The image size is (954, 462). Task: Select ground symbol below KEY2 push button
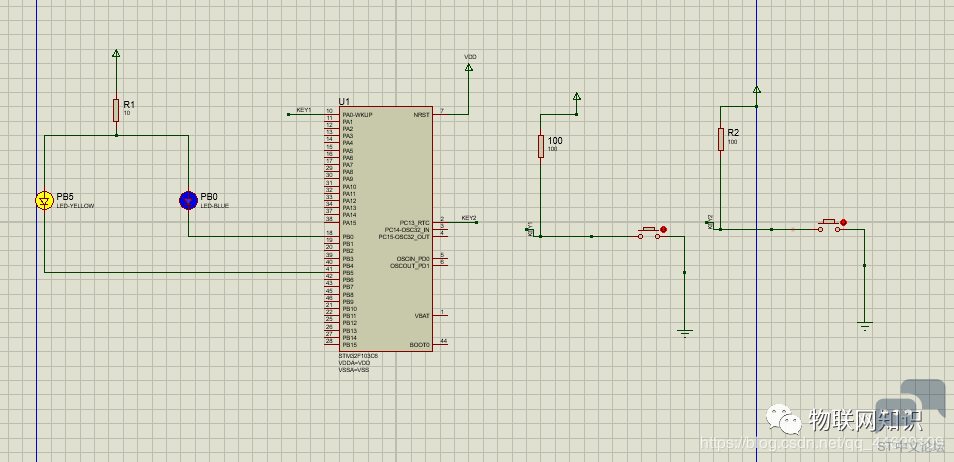865,325
